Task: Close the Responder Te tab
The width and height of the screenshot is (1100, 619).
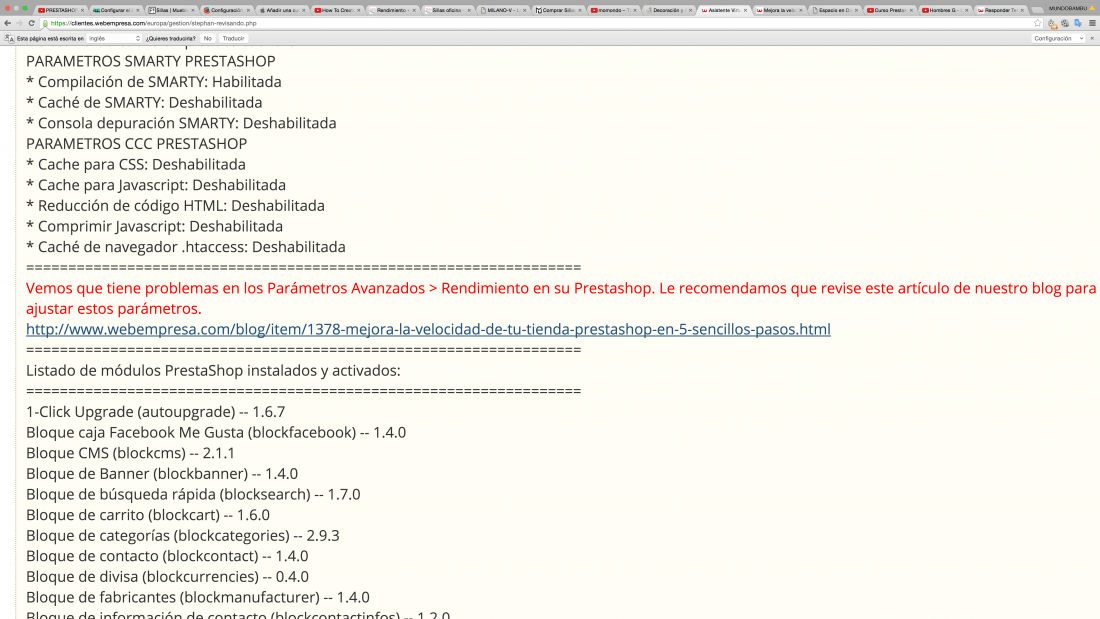Action: click(1021, 11)
